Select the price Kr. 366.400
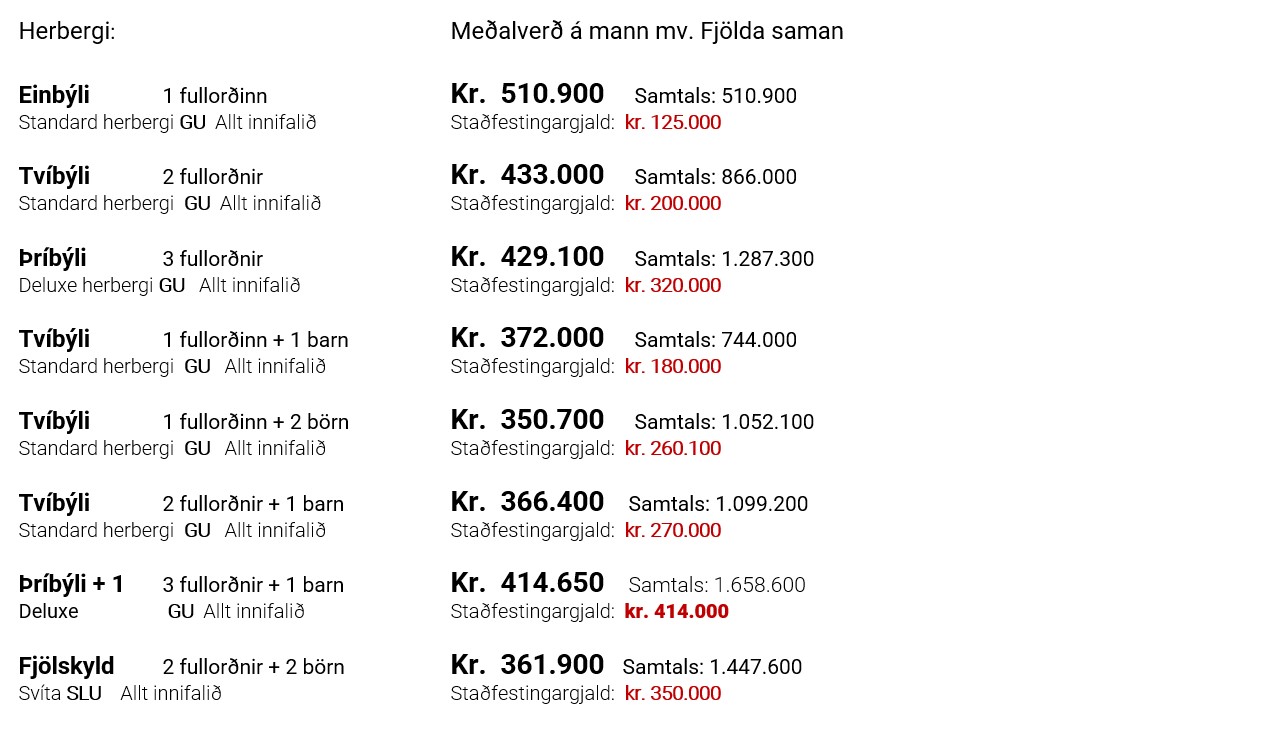The width and height of the screenshot is (1270, 731). 527,503
